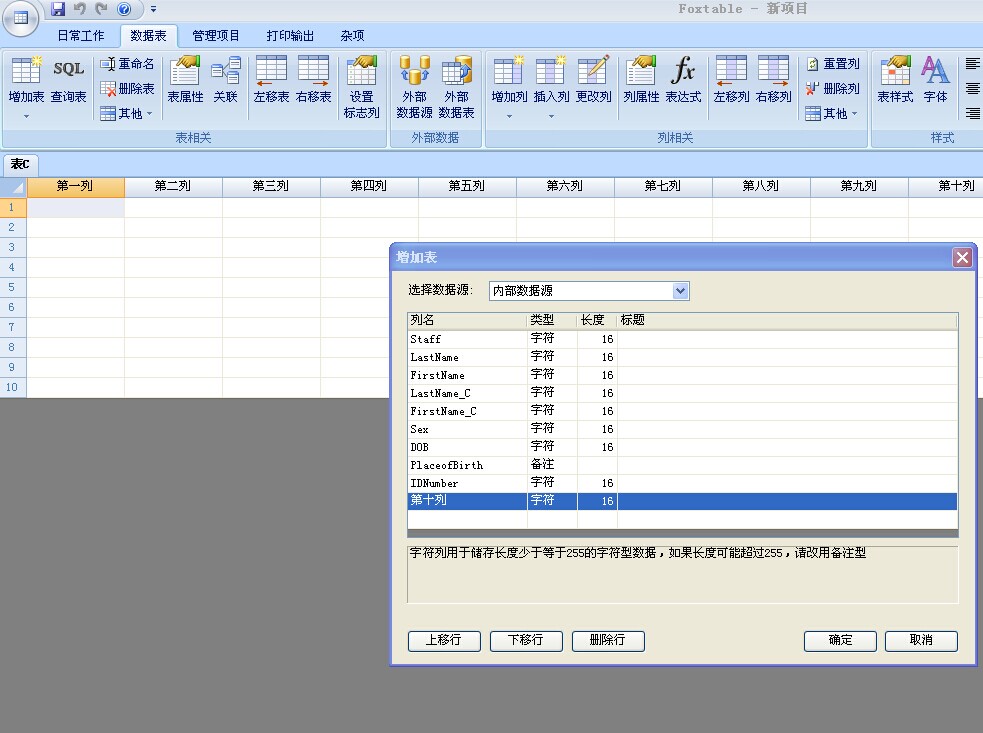The image size is (983, 733).
Task: Choose 重命名 in the table group
Action: [x=127, y=64]
